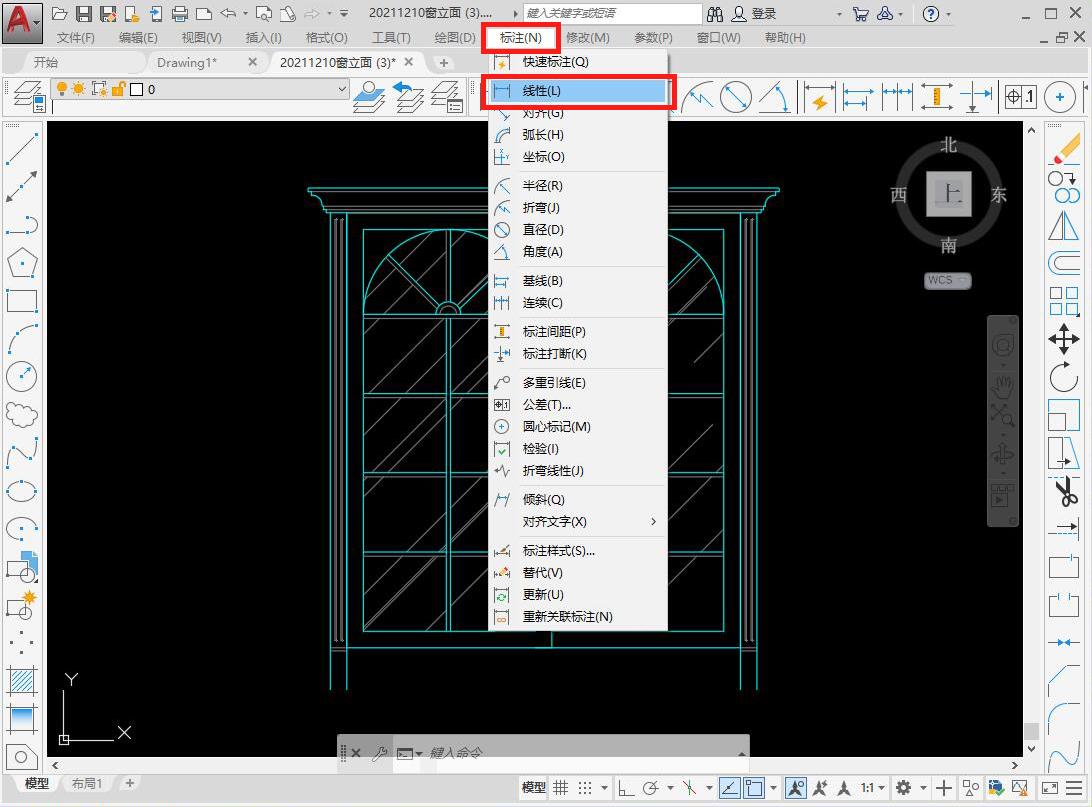Switch to the Layout1 (布局1) tab
Image resolution: width=1092 pixels, height=807 pixels.
click(x=87, y=783)
